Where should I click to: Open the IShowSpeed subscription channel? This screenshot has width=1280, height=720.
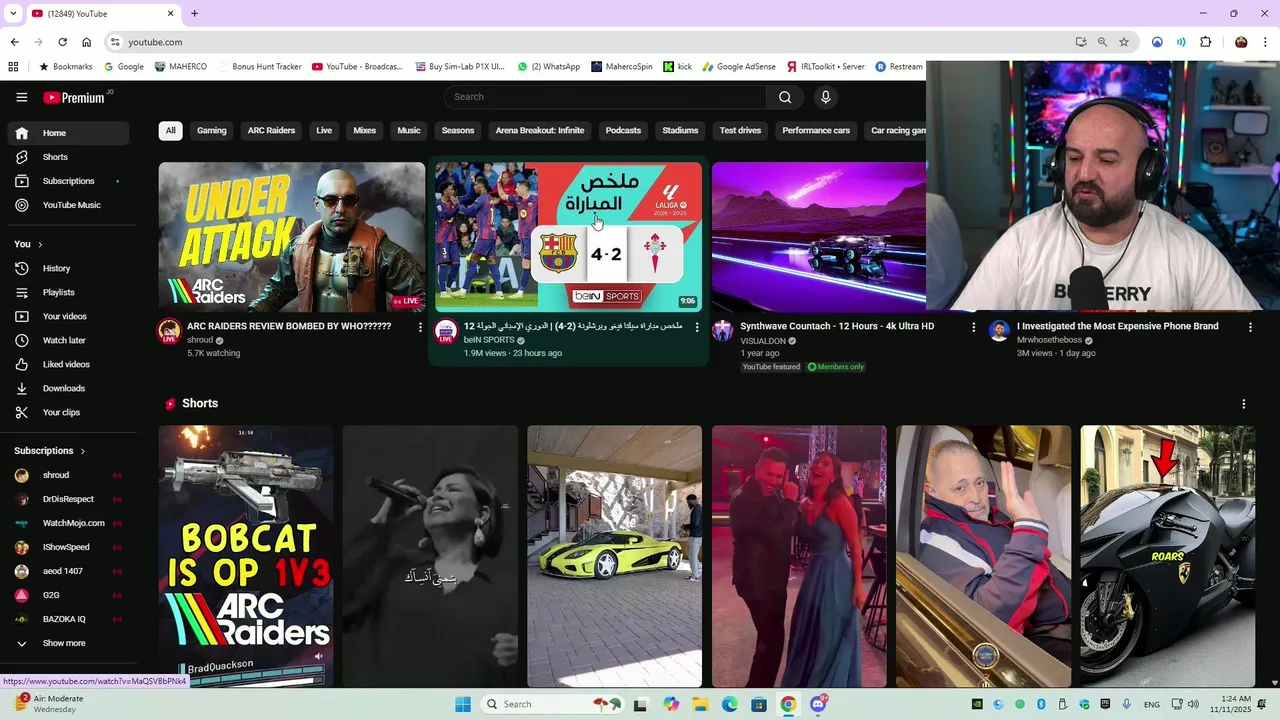click(69, 547)
